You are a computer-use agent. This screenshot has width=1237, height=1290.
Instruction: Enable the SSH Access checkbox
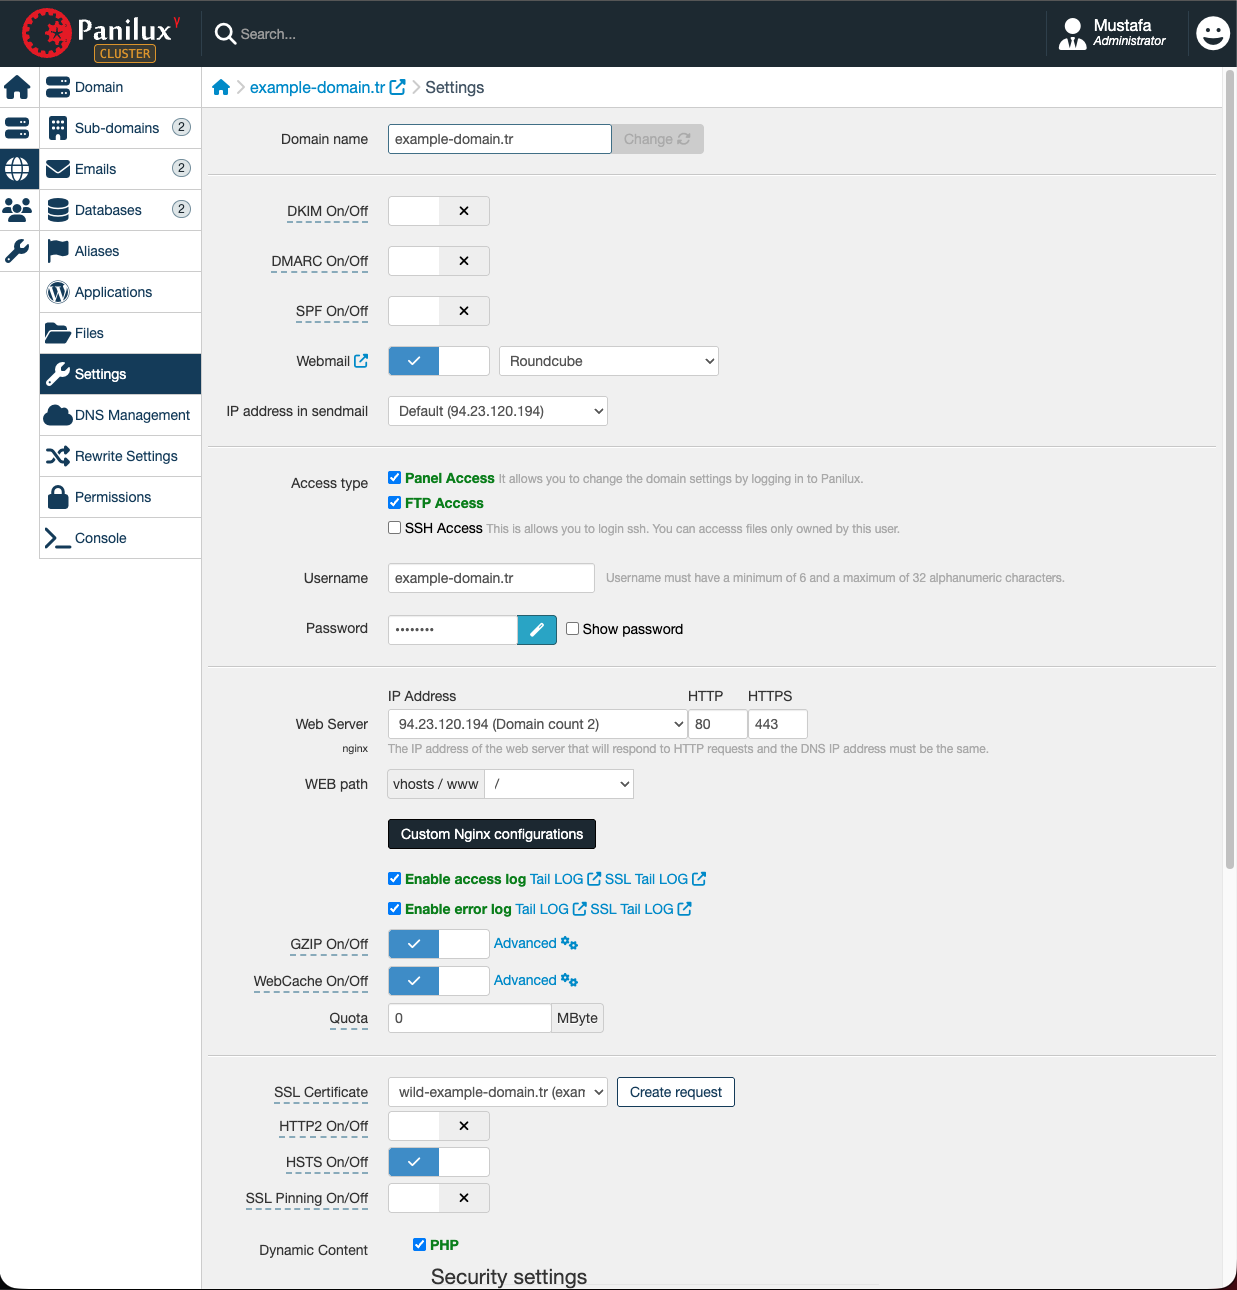click(x=395, y=528)
